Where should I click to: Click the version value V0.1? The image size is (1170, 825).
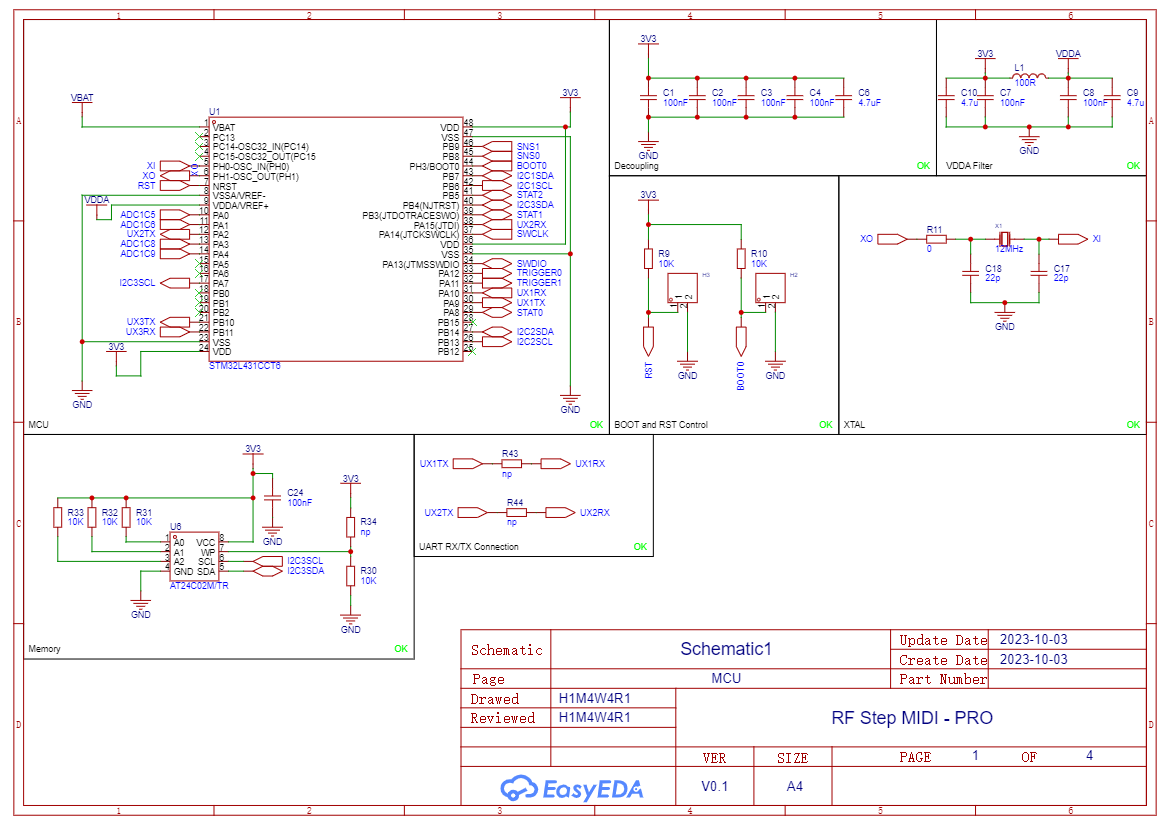[715, 786]
